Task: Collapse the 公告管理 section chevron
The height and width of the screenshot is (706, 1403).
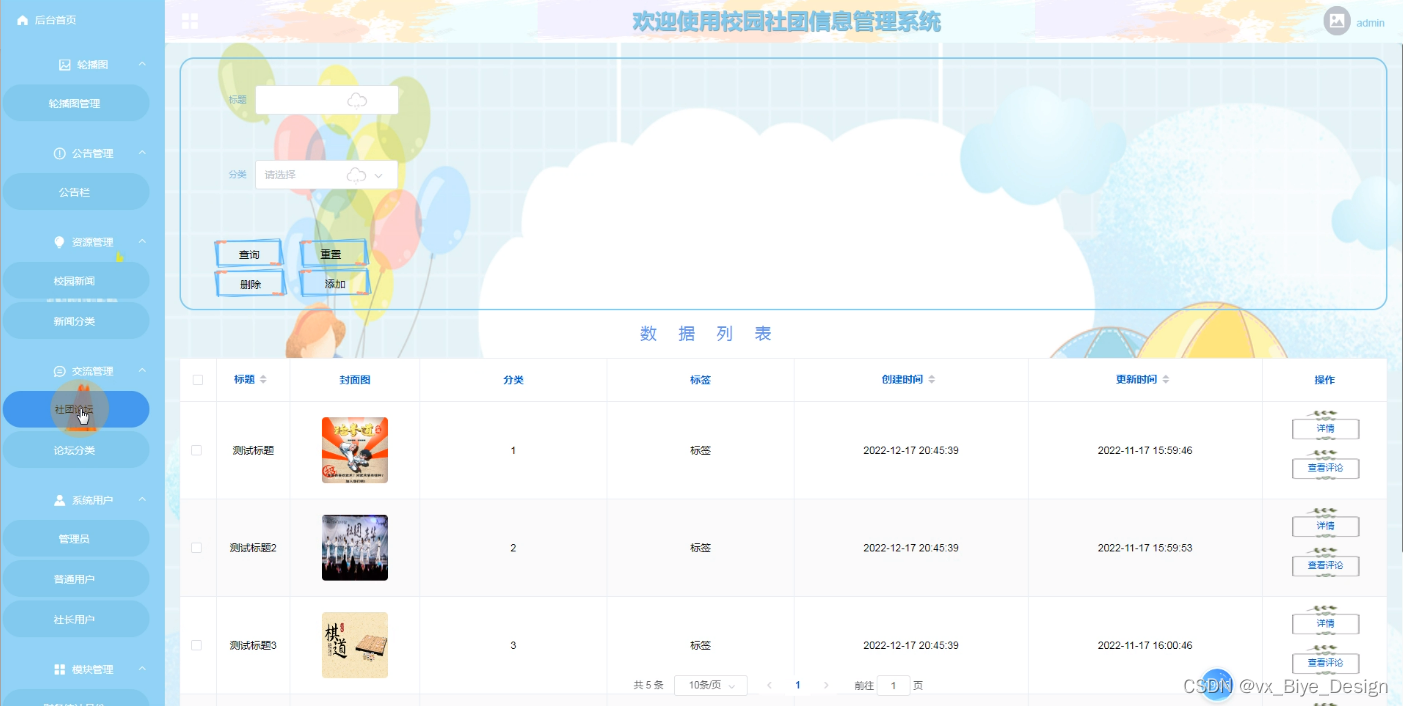Action: [142, 153]
